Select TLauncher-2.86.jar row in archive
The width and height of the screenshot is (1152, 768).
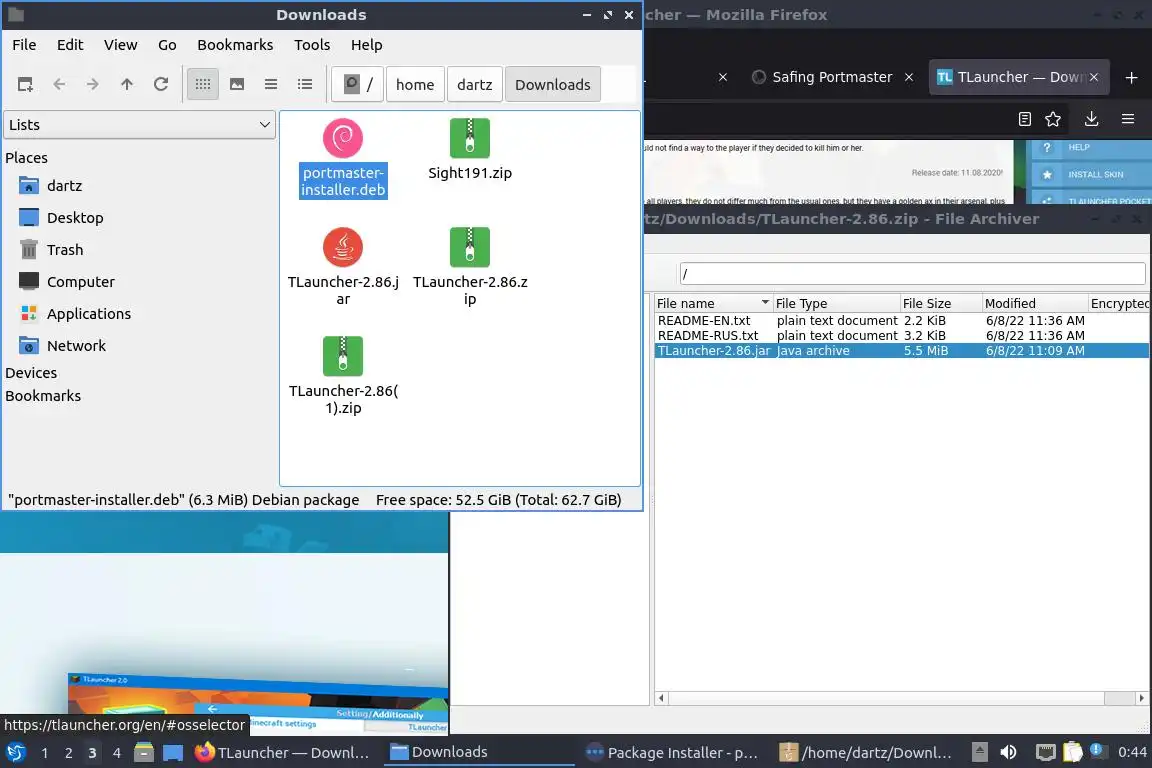[x=902, y=351]
